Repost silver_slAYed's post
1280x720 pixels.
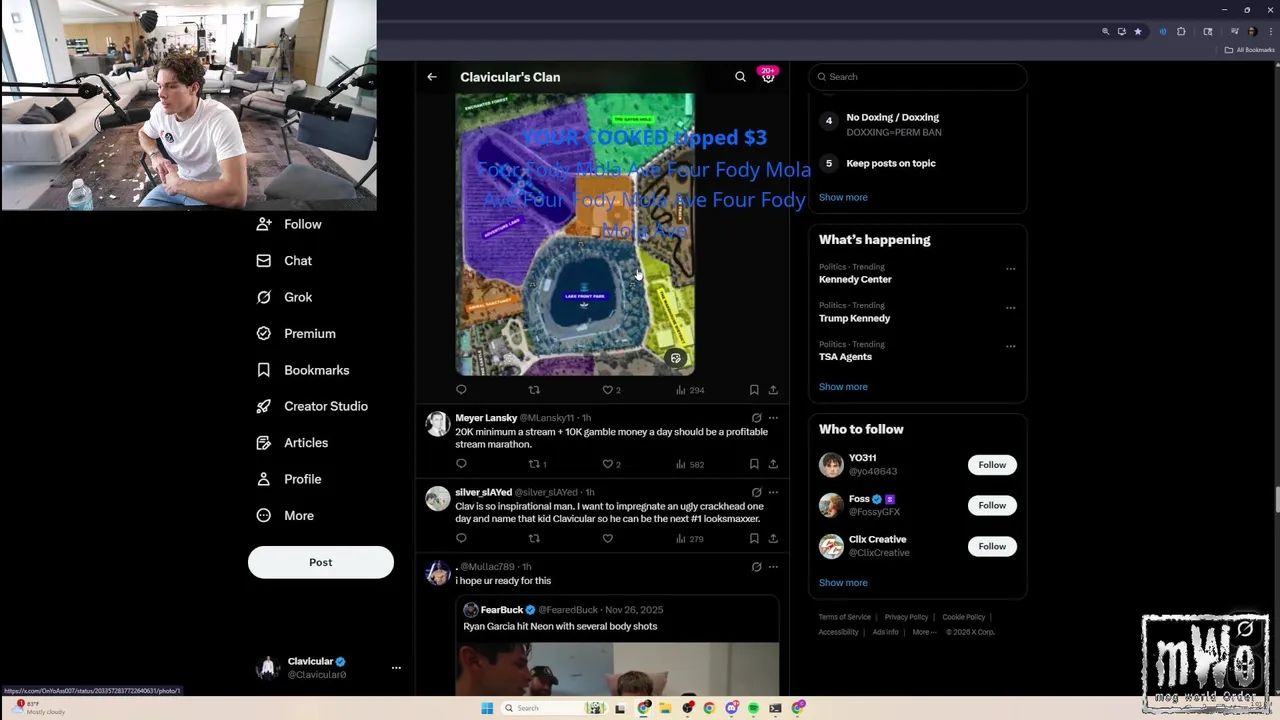(x=534, y=539)
